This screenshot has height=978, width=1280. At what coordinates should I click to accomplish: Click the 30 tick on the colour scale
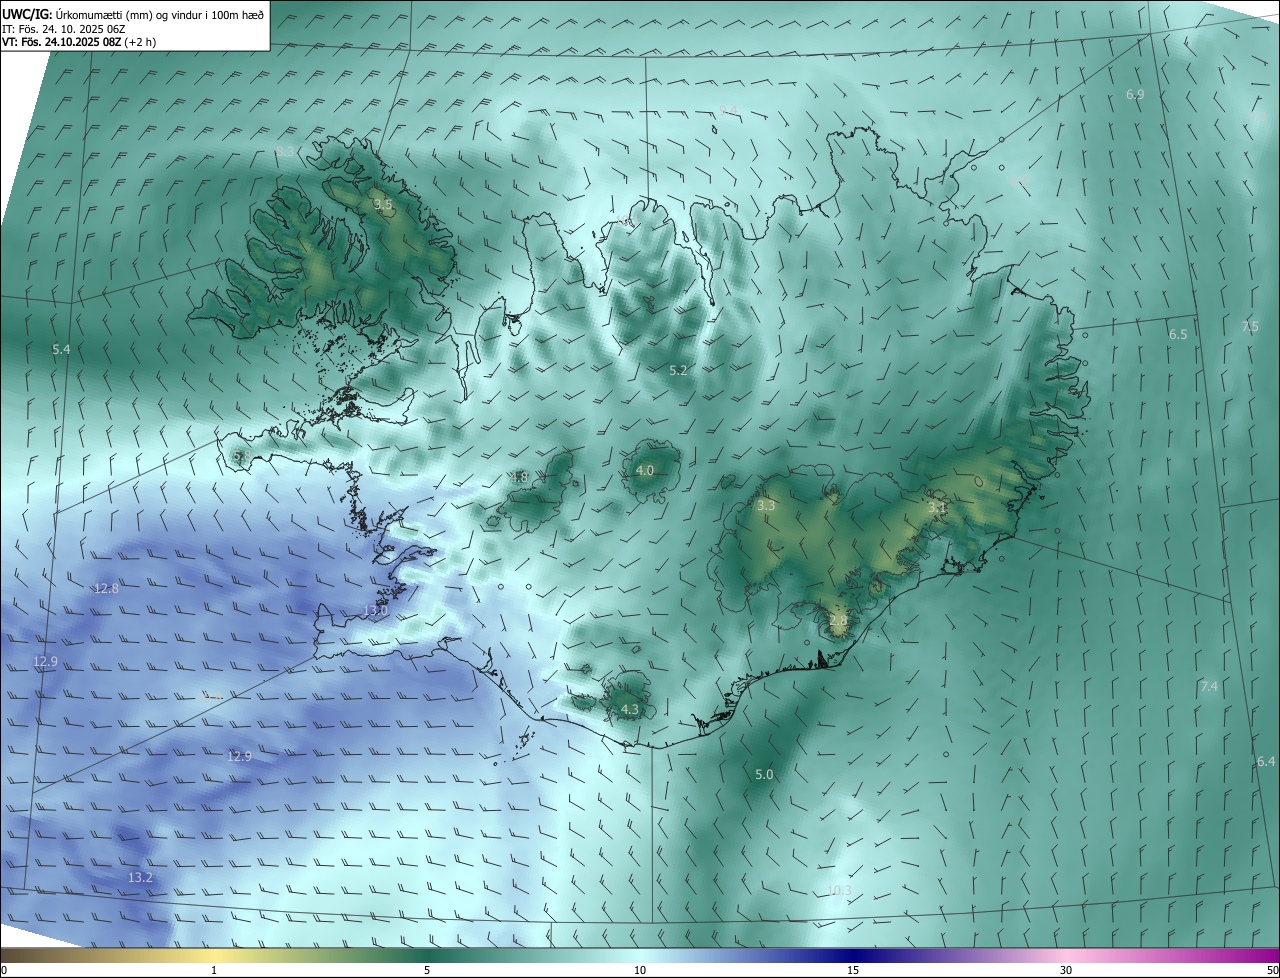(x=1066, y=970)
